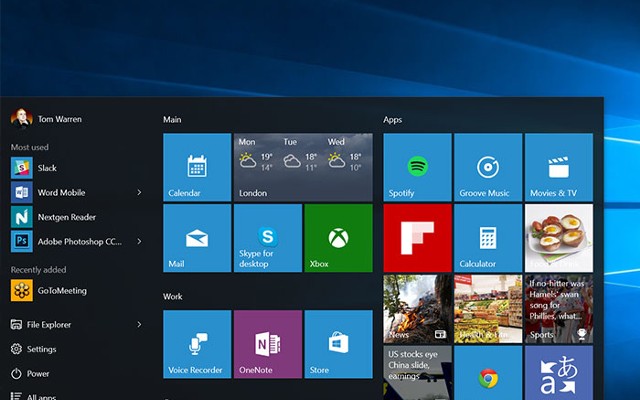This screenshot has height=400, width=640.
Task: Click the GoToMeeting icon
Action: click(x=22, y=290)
